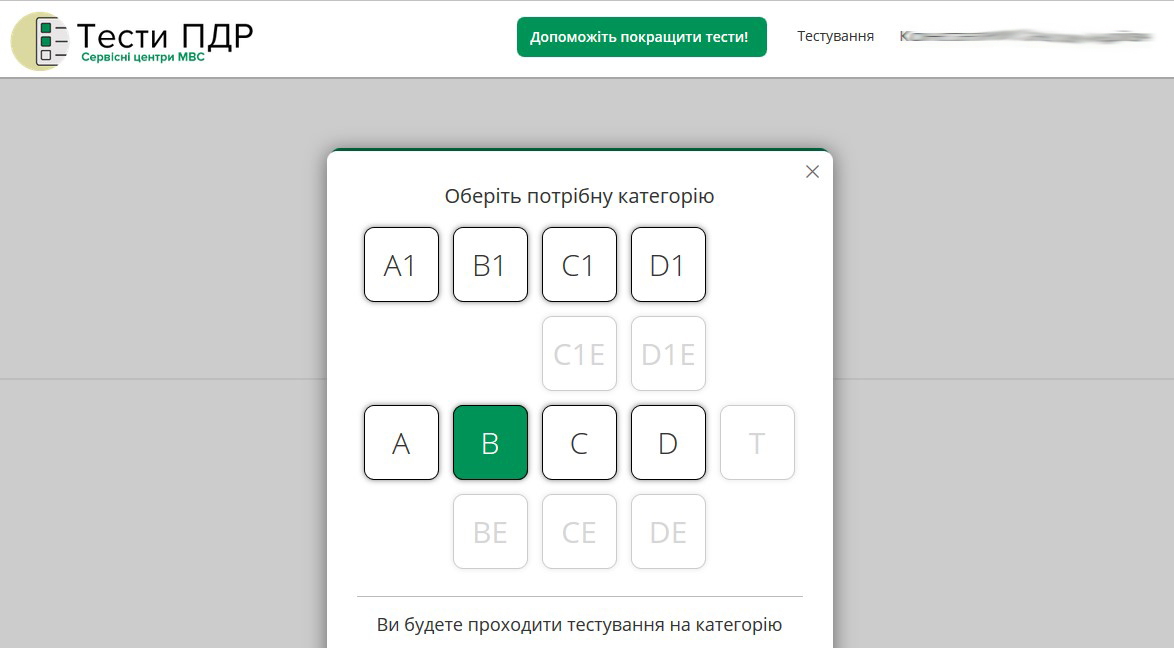This screenshot has width=1174, height=648.
Task: Pick category D1
Action: point(668,265)
